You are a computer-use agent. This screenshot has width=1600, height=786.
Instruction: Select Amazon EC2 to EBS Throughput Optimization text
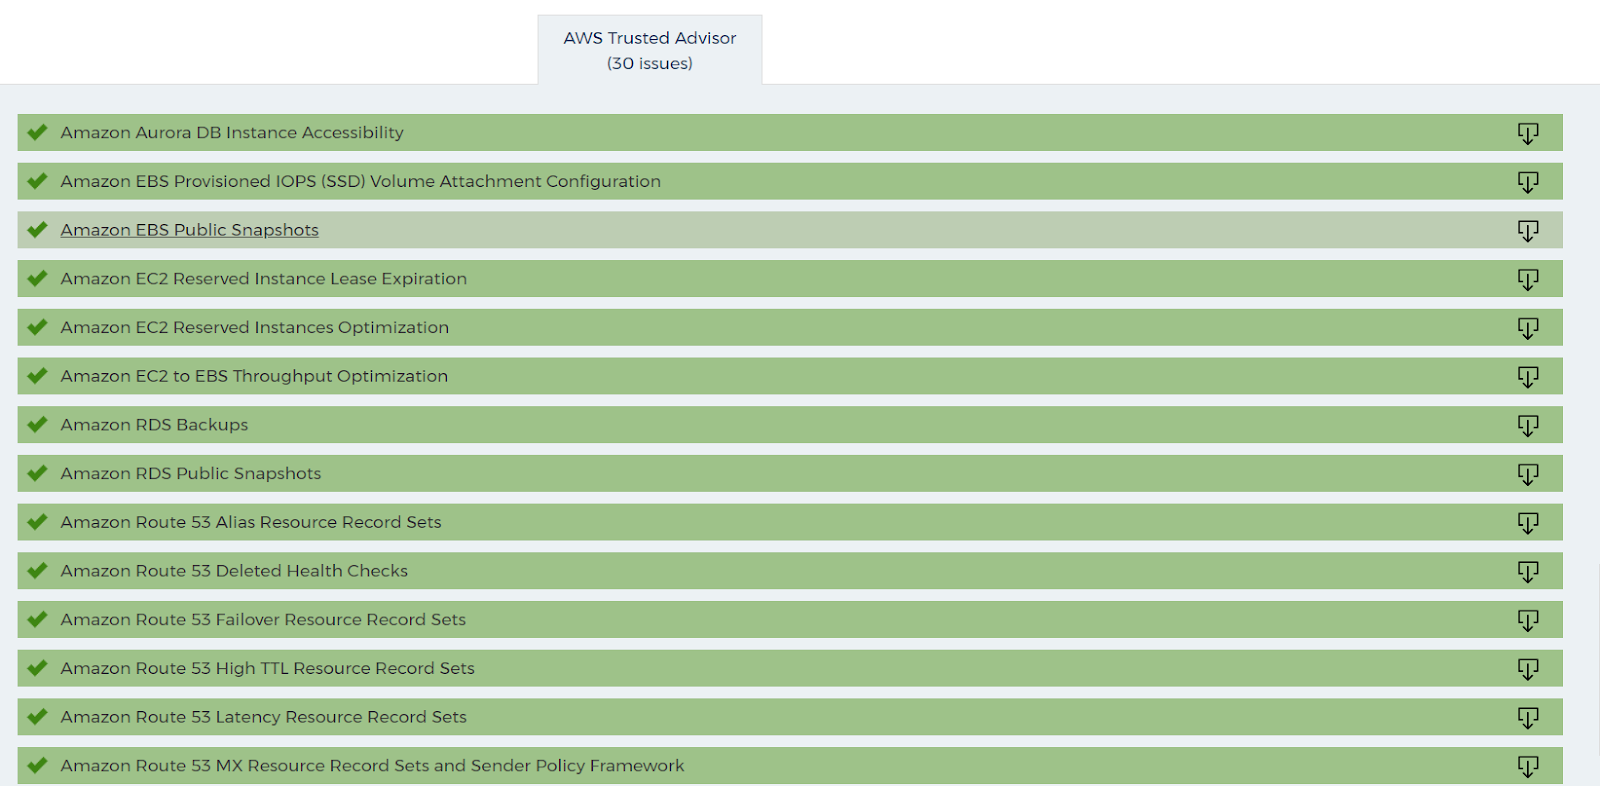(254, 376)
